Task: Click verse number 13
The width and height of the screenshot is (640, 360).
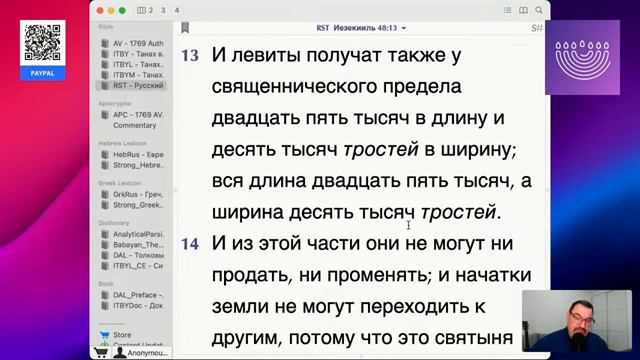Action: click(190, 56)
